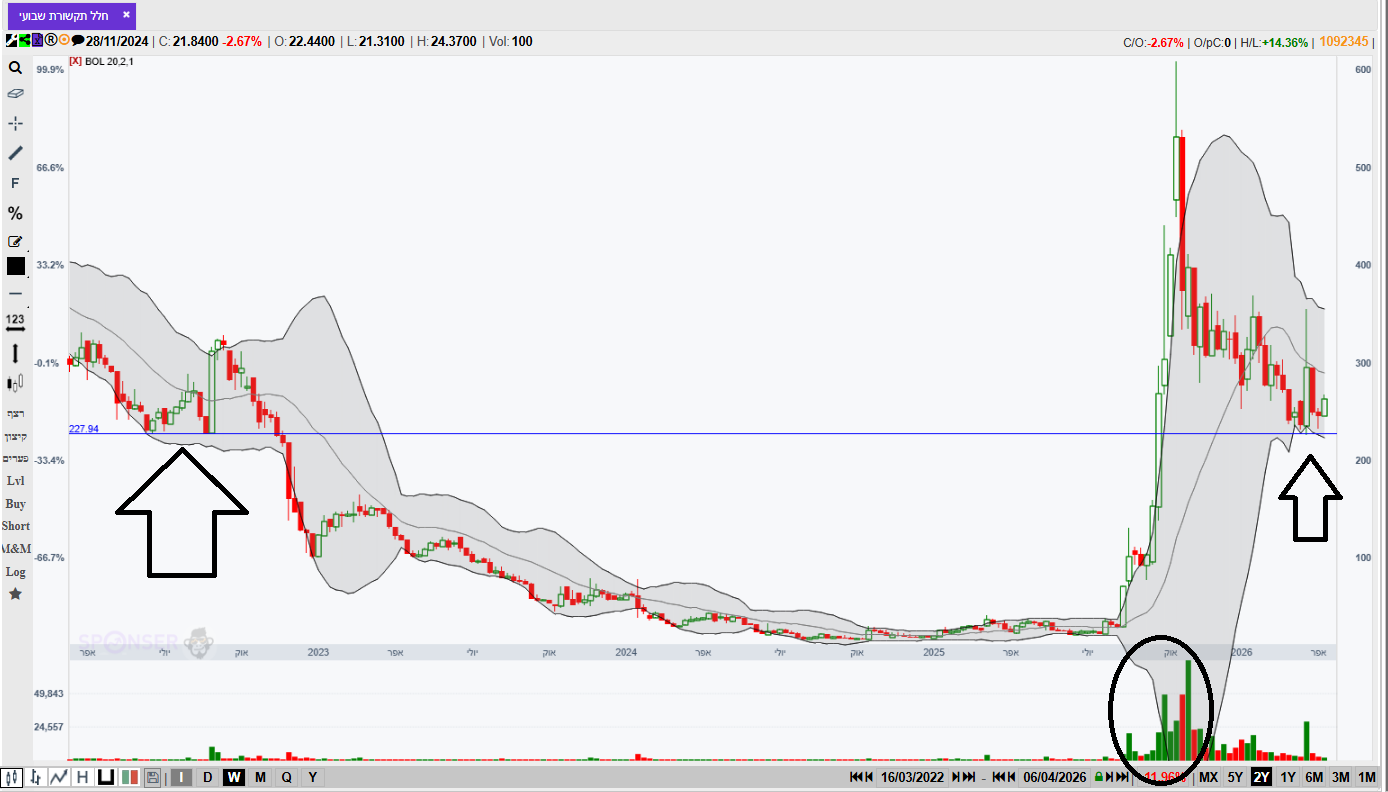Click the green share icon
This screenshot has height=792, width=1388.
[x=24, y=41]
